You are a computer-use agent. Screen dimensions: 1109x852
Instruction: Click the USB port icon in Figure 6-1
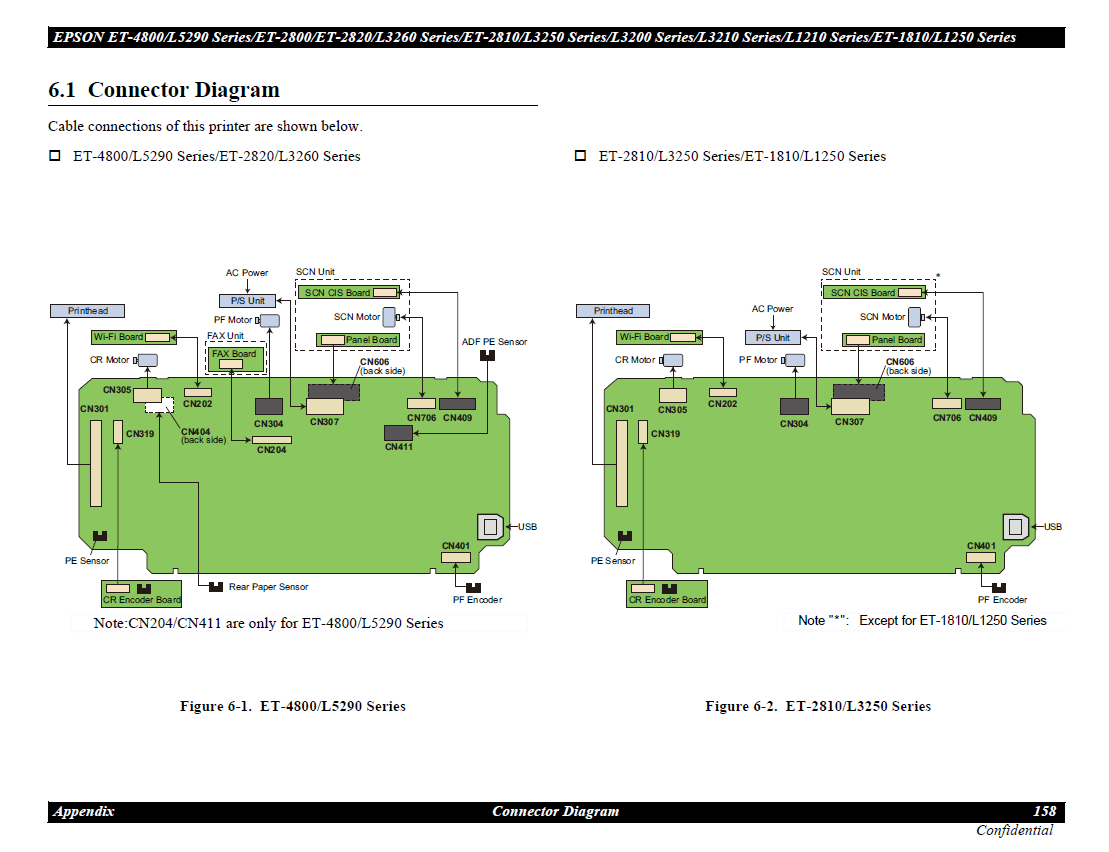pyautogui.click(x=490, y=527)
